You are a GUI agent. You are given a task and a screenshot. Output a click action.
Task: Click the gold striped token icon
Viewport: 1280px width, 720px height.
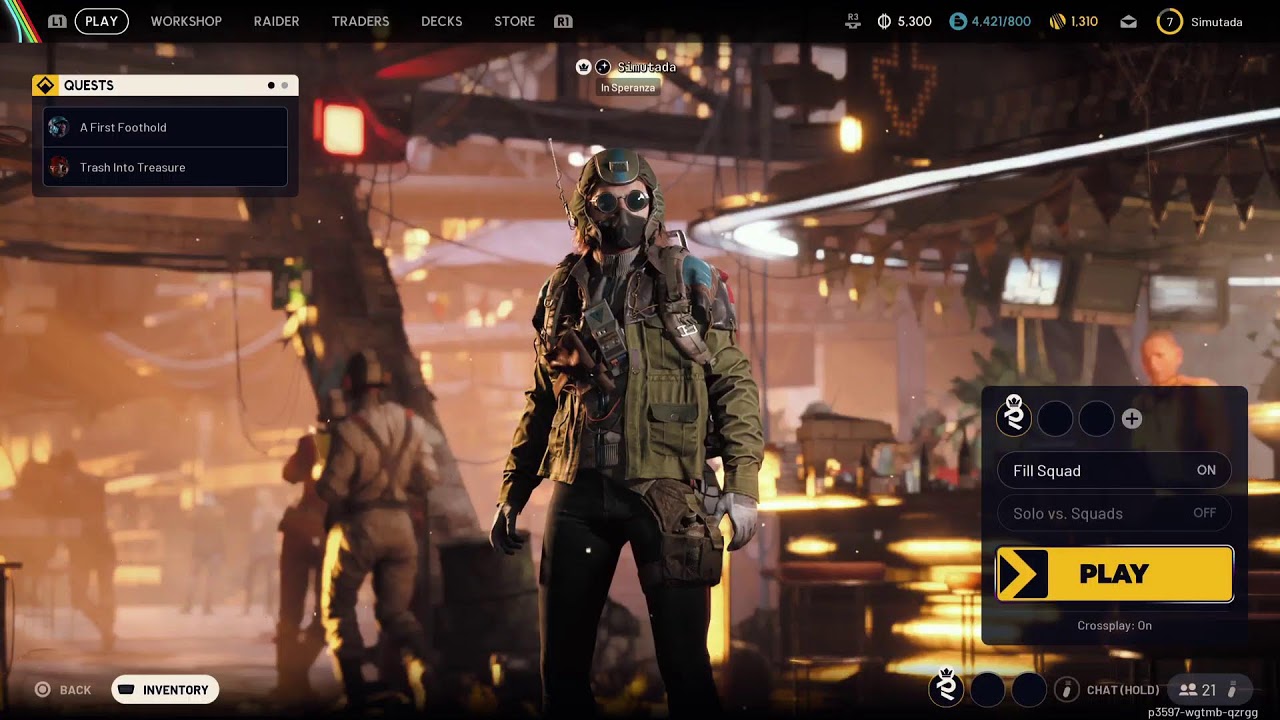[1057, 21]
